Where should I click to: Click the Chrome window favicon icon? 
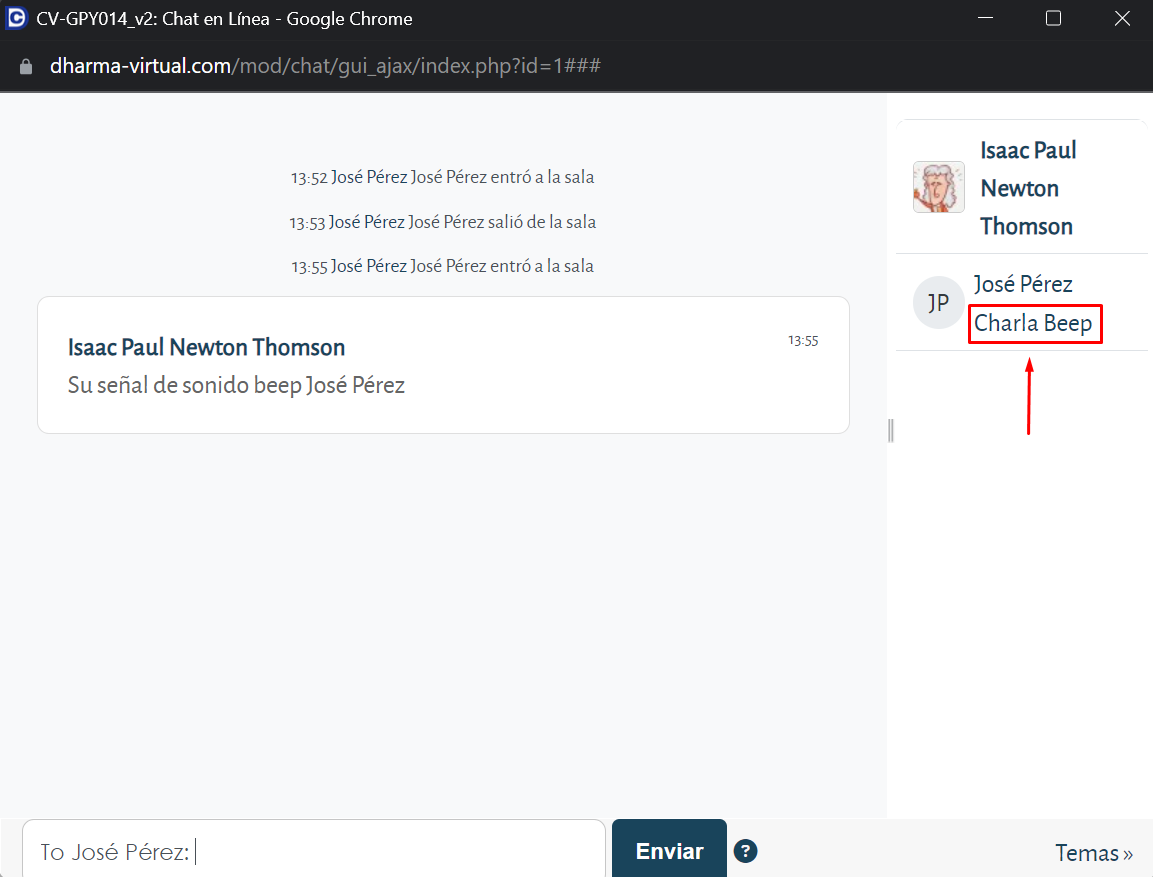point(16,19)
